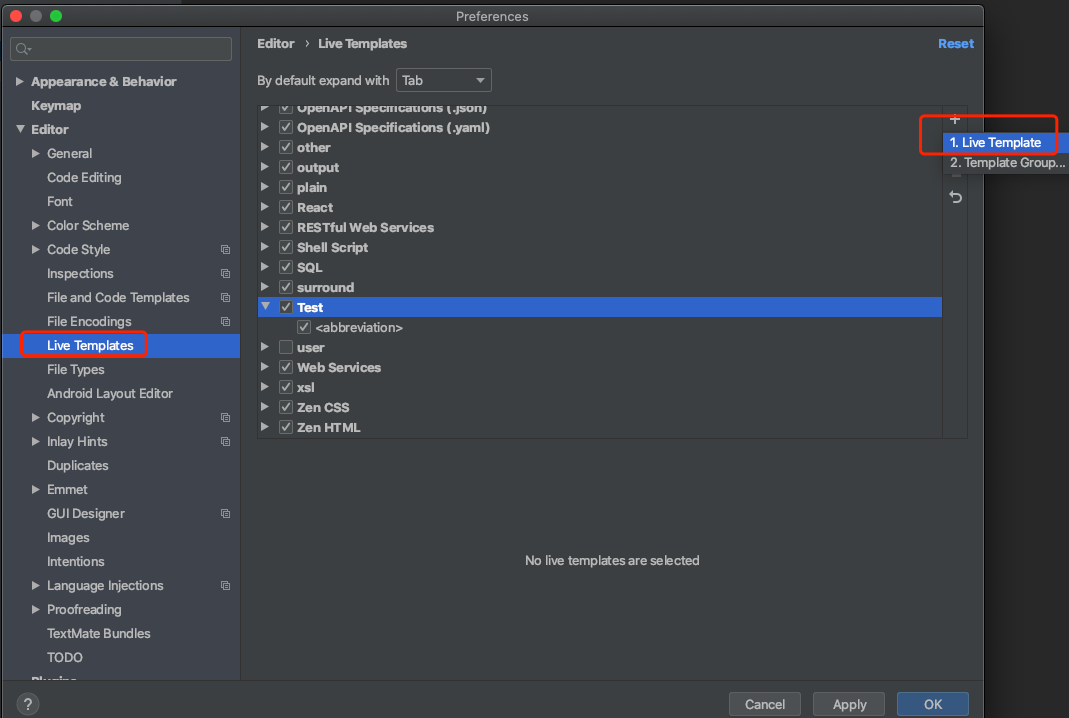
Task: Confirm with the OK button
Action: point(933,704)
